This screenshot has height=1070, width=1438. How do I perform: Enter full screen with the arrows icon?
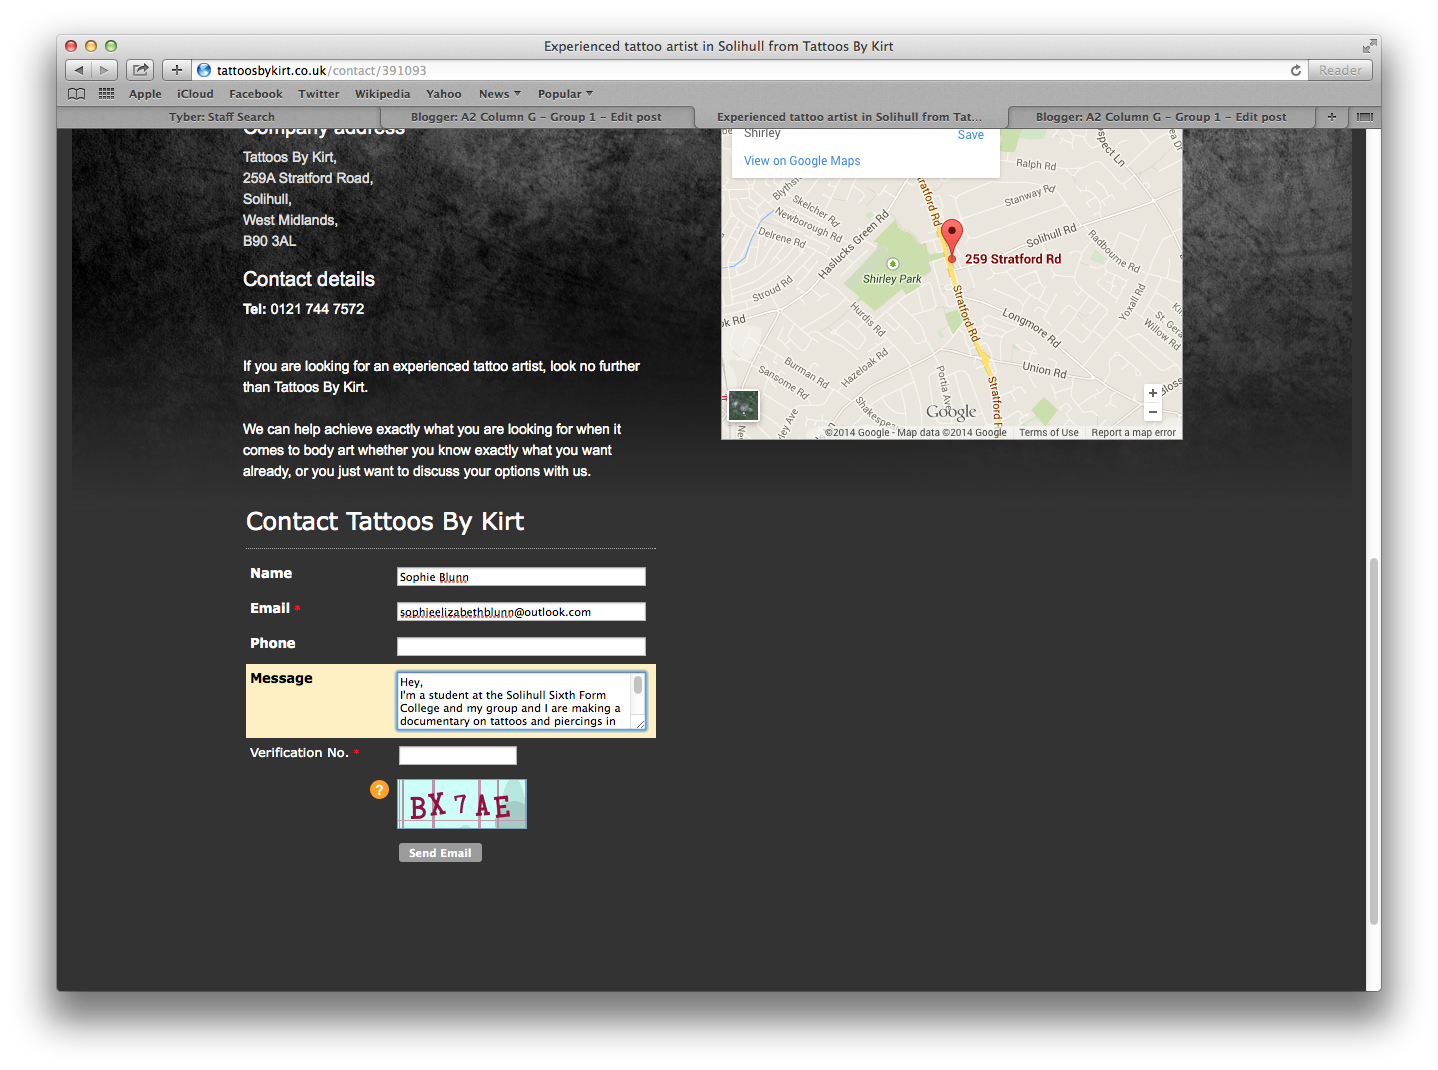pyautogui.click(x=1368, y=46)
